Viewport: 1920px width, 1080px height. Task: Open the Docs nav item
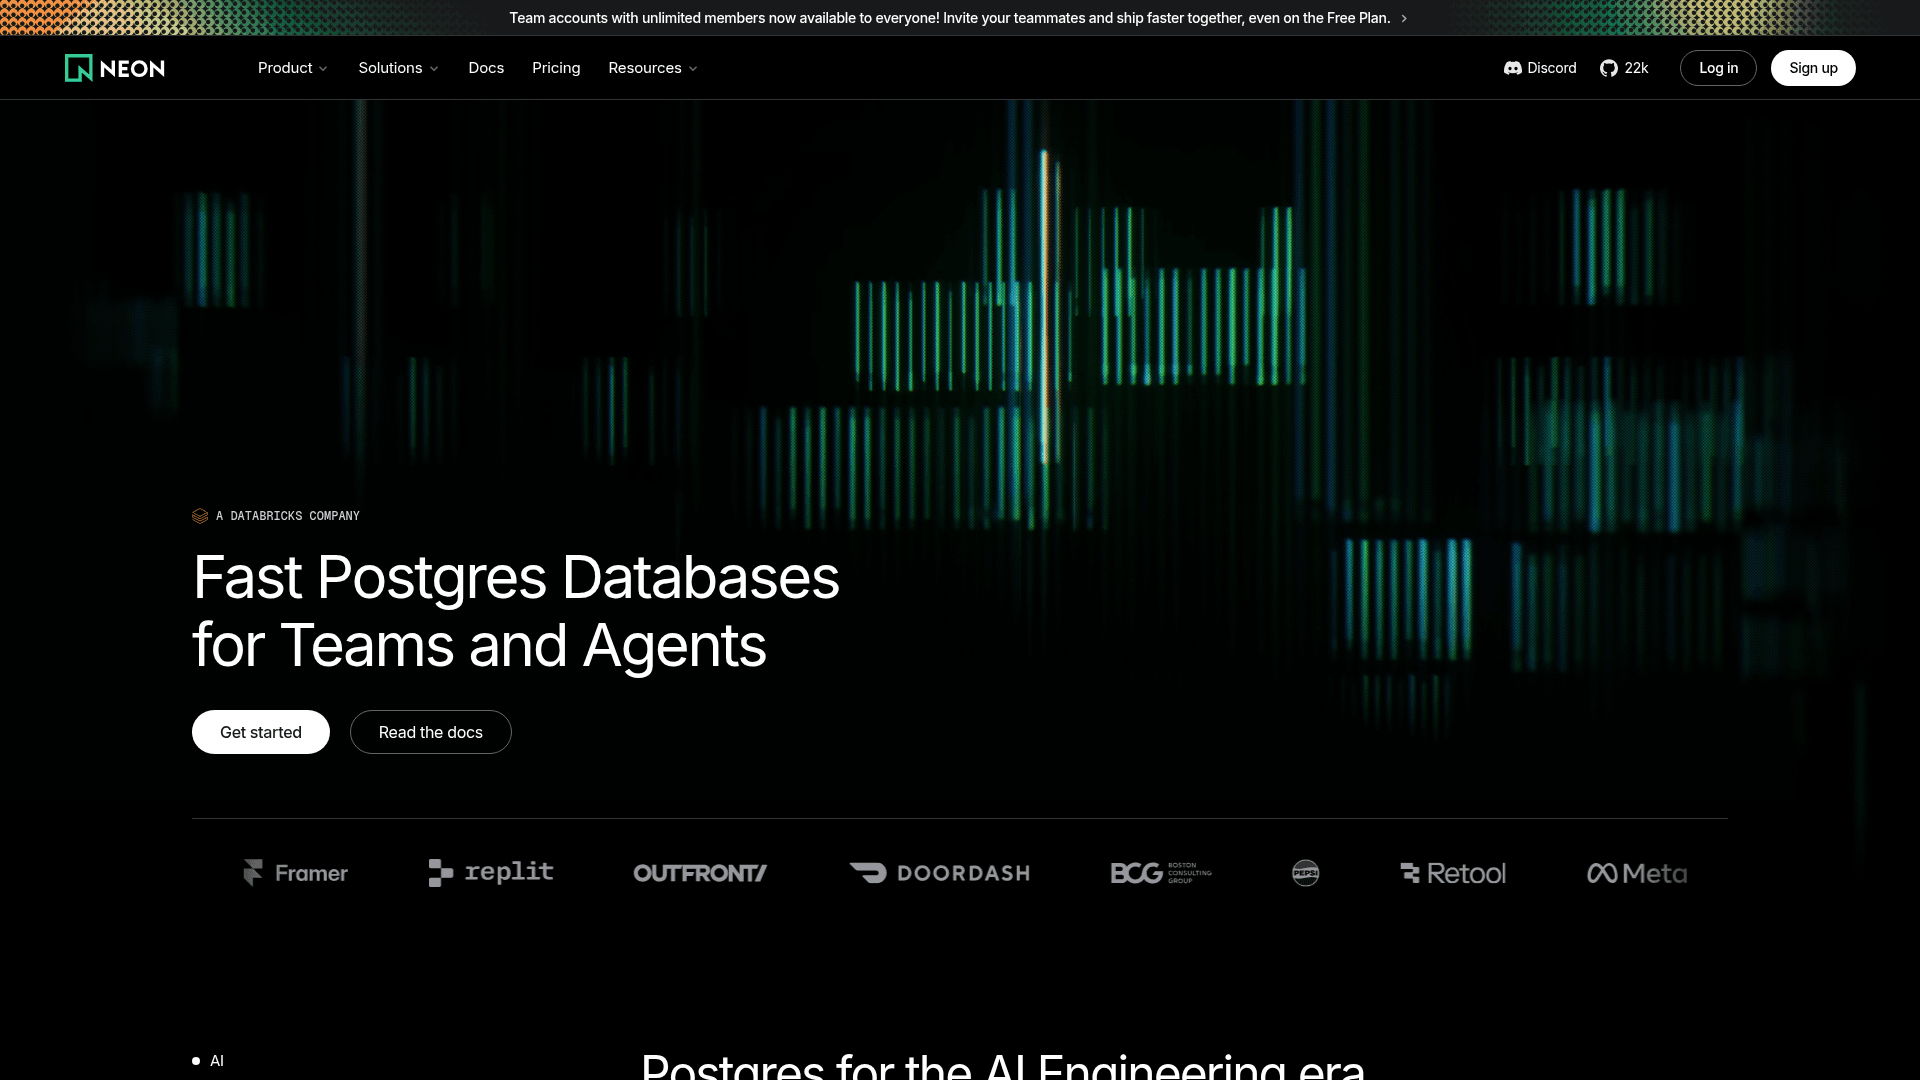pyautogui.click(x=486, y=68)
